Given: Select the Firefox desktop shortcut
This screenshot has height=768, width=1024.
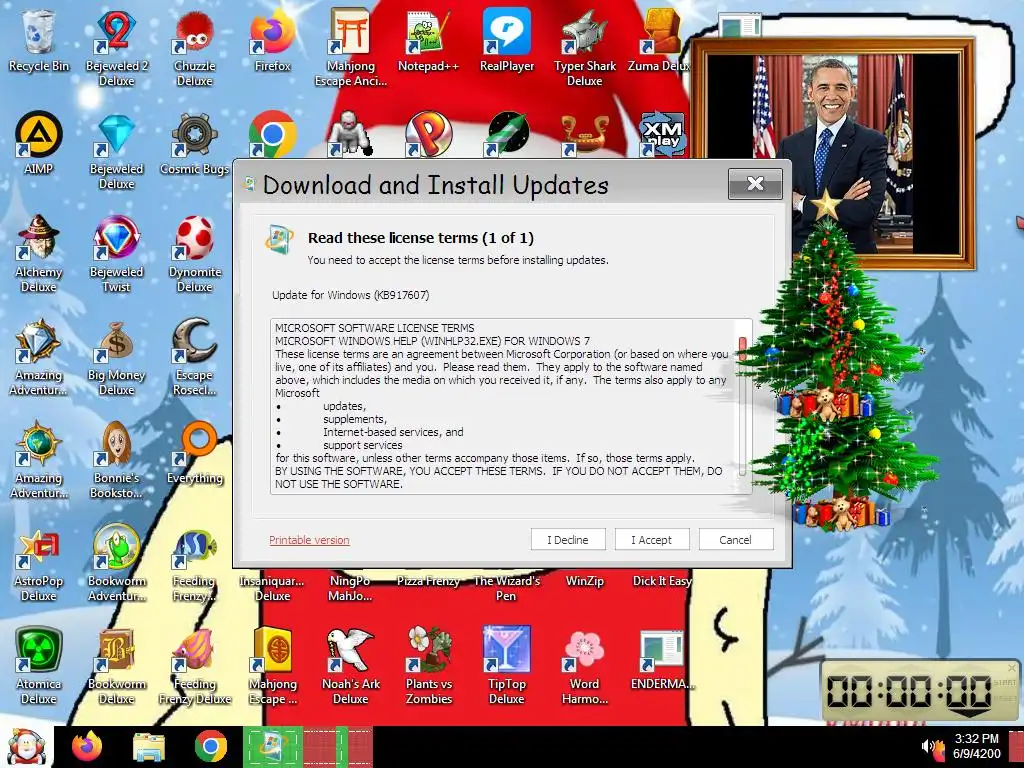Looking at the screenshot, I should [272, 41].
